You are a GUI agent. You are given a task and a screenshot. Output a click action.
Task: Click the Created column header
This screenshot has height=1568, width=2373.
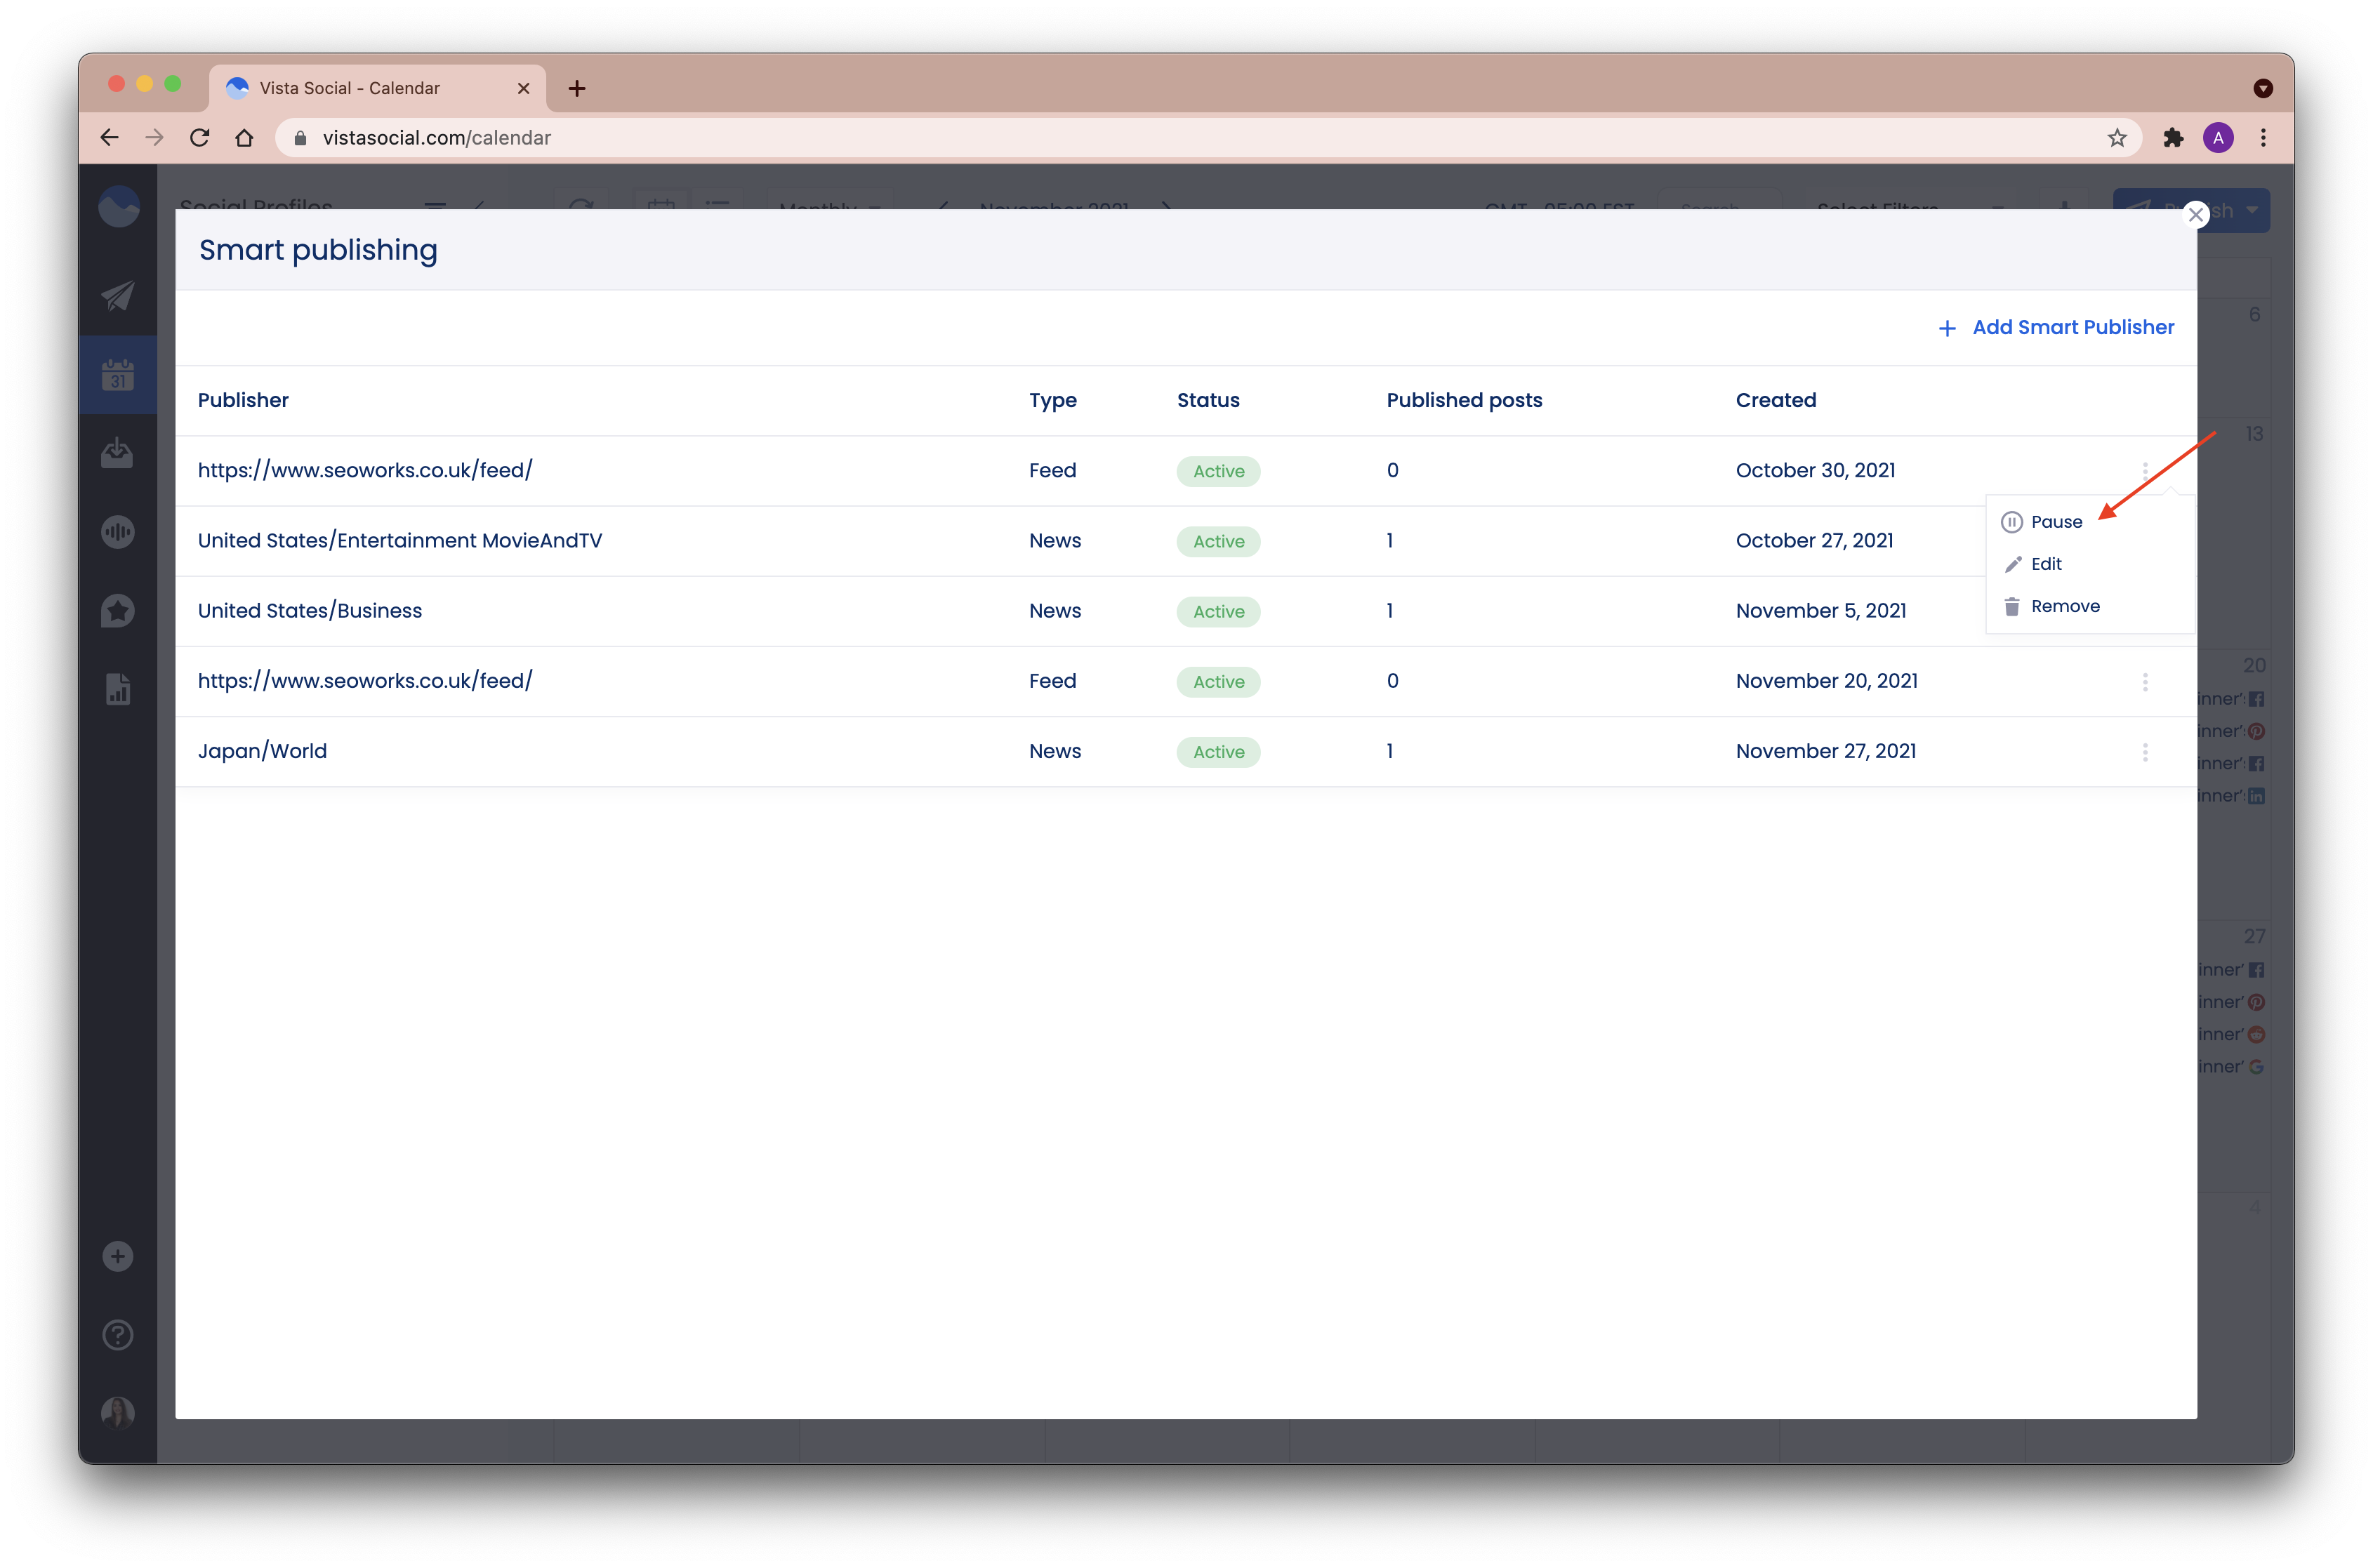pyautogui.click(x=1775, y=400)
